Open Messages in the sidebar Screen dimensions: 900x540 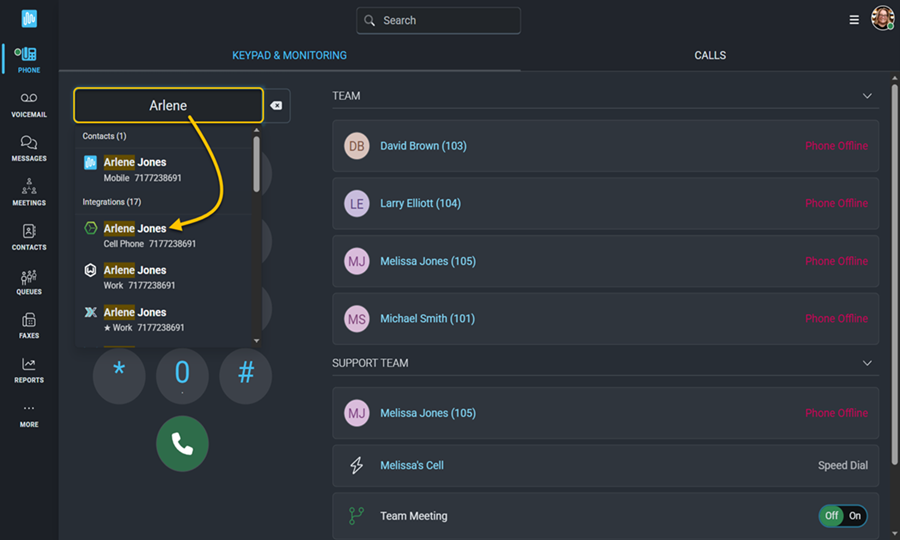pyautogui.click(x=29, y=148)
